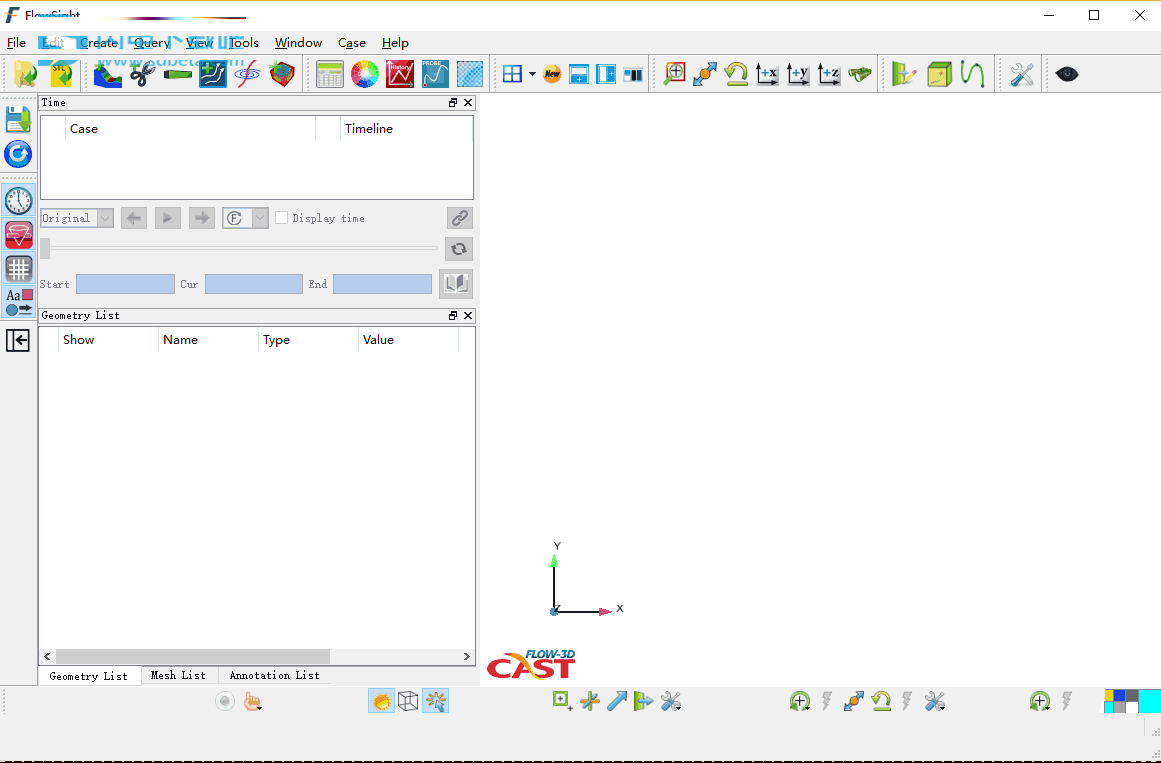Click the chain link button in Time panel
Screen dimensions: 1161x763
point(460,218)
